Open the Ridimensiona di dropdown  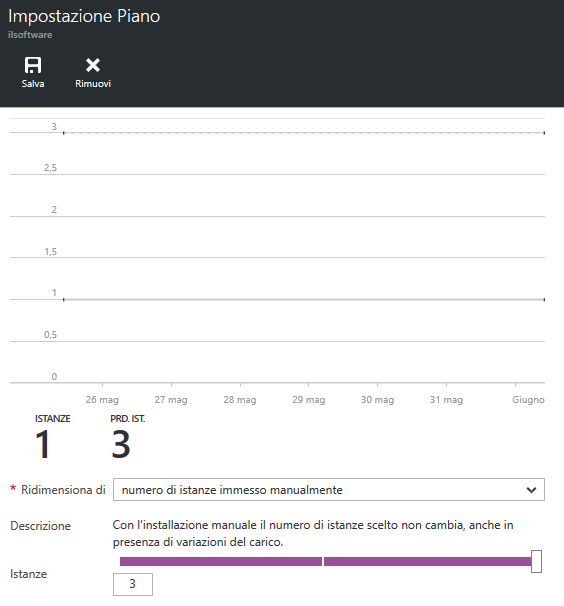(x=329, y=490)
